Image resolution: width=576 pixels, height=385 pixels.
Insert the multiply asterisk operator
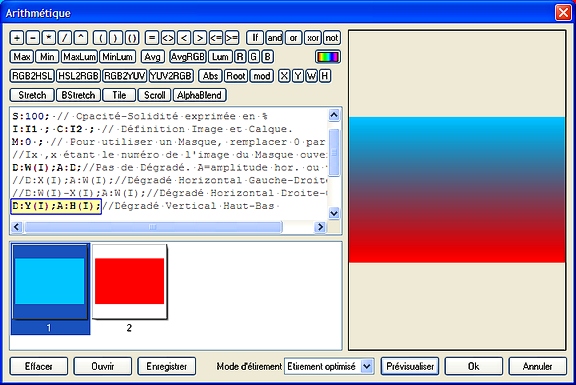(x=49, y=38)
